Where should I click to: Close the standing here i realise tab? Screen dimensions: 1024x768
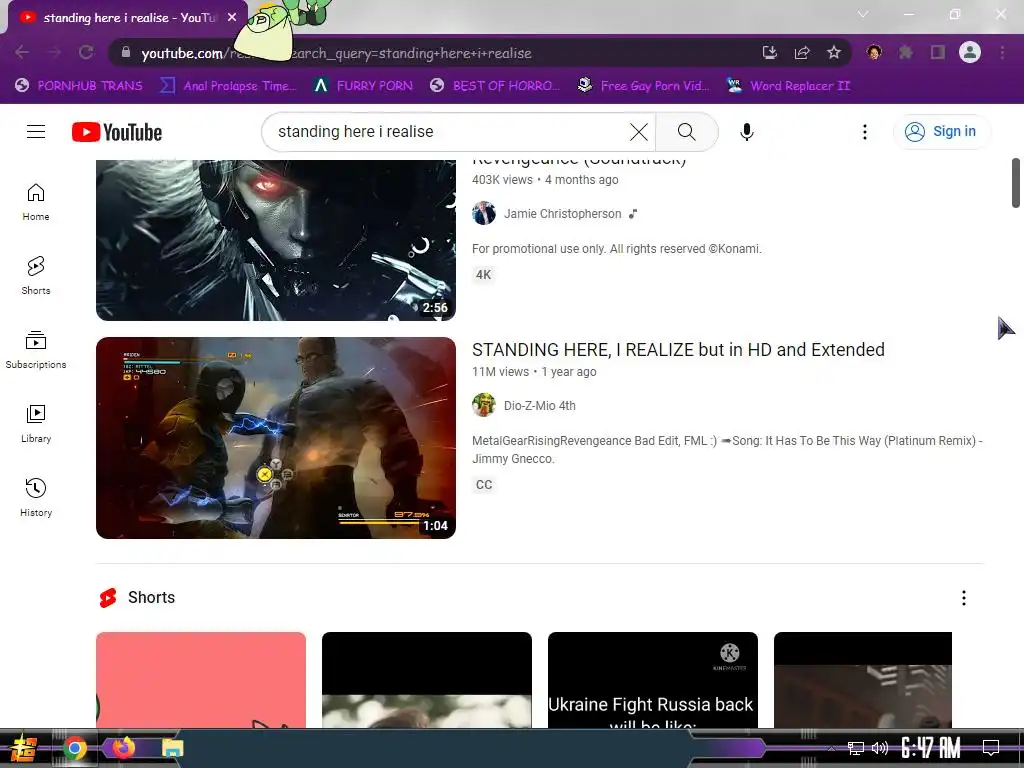232,18
